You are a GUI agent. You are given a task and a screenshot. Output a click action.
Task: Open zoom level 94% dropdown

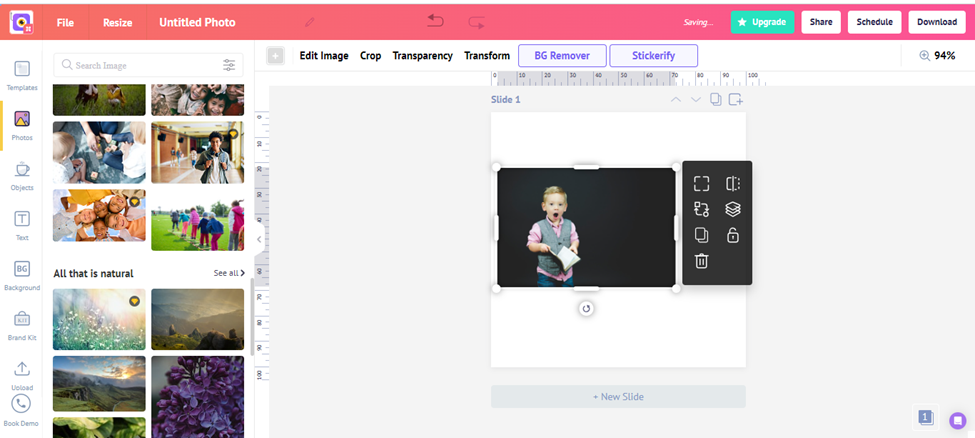point(945,55)
